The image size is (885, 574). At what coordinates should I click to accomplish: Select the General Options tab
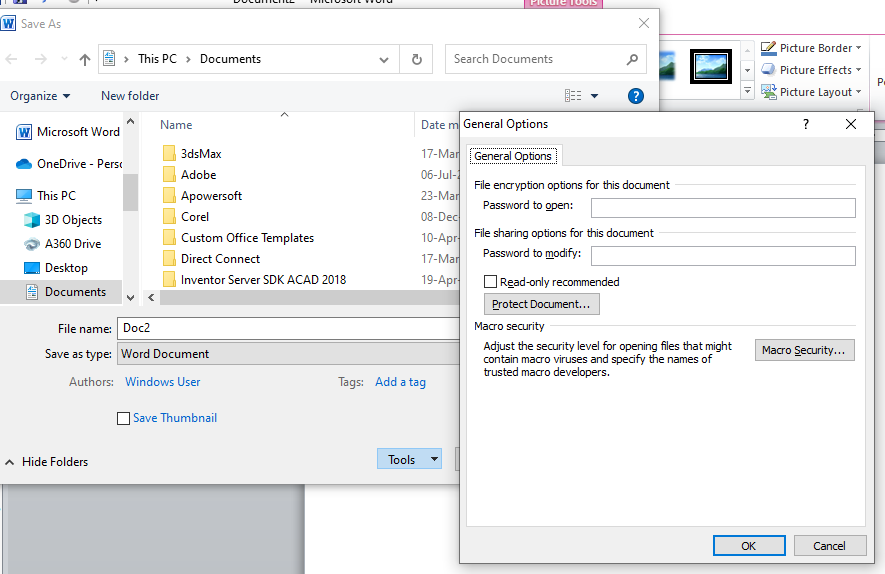tap(513, 156)
